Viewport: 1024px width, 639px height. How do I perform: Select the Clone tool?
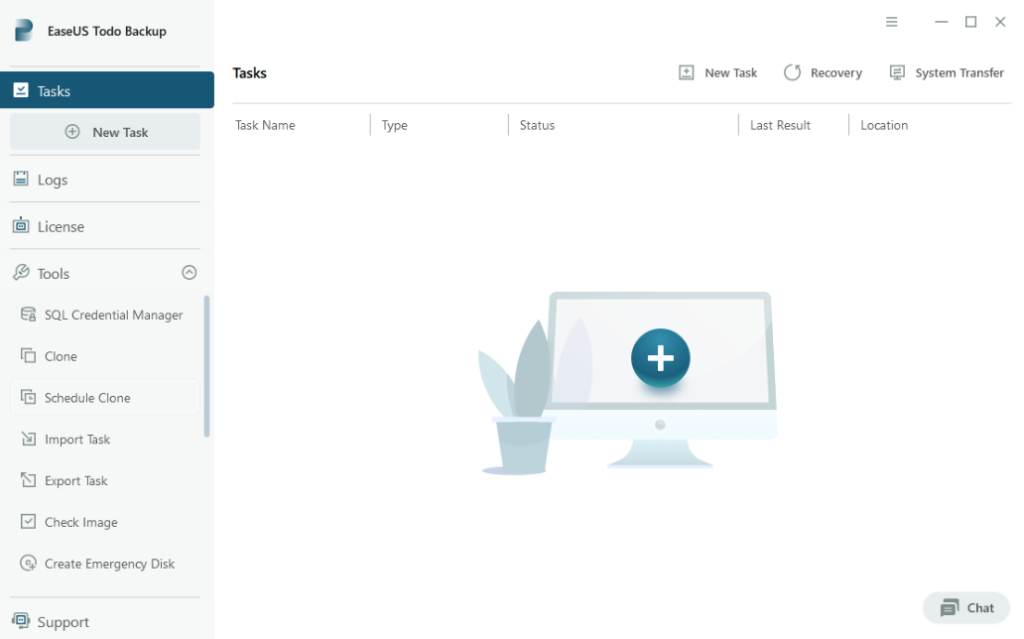coord(60,356)
